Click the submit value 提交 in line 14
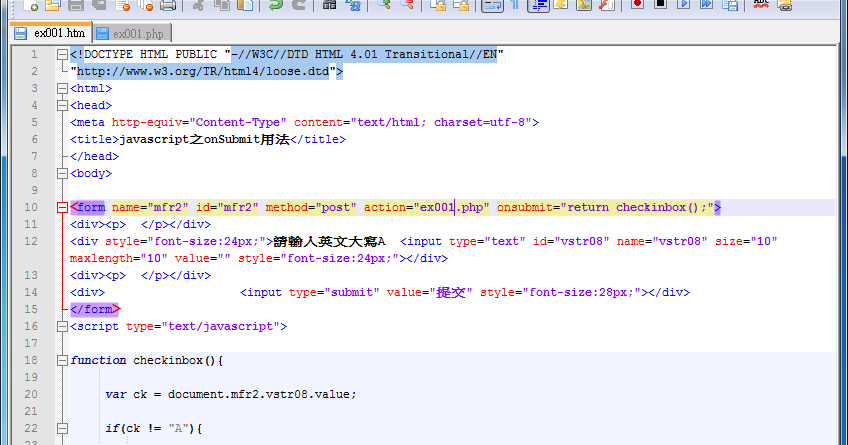The width and height of the screenshot is (848, 445). pos(451,293)
